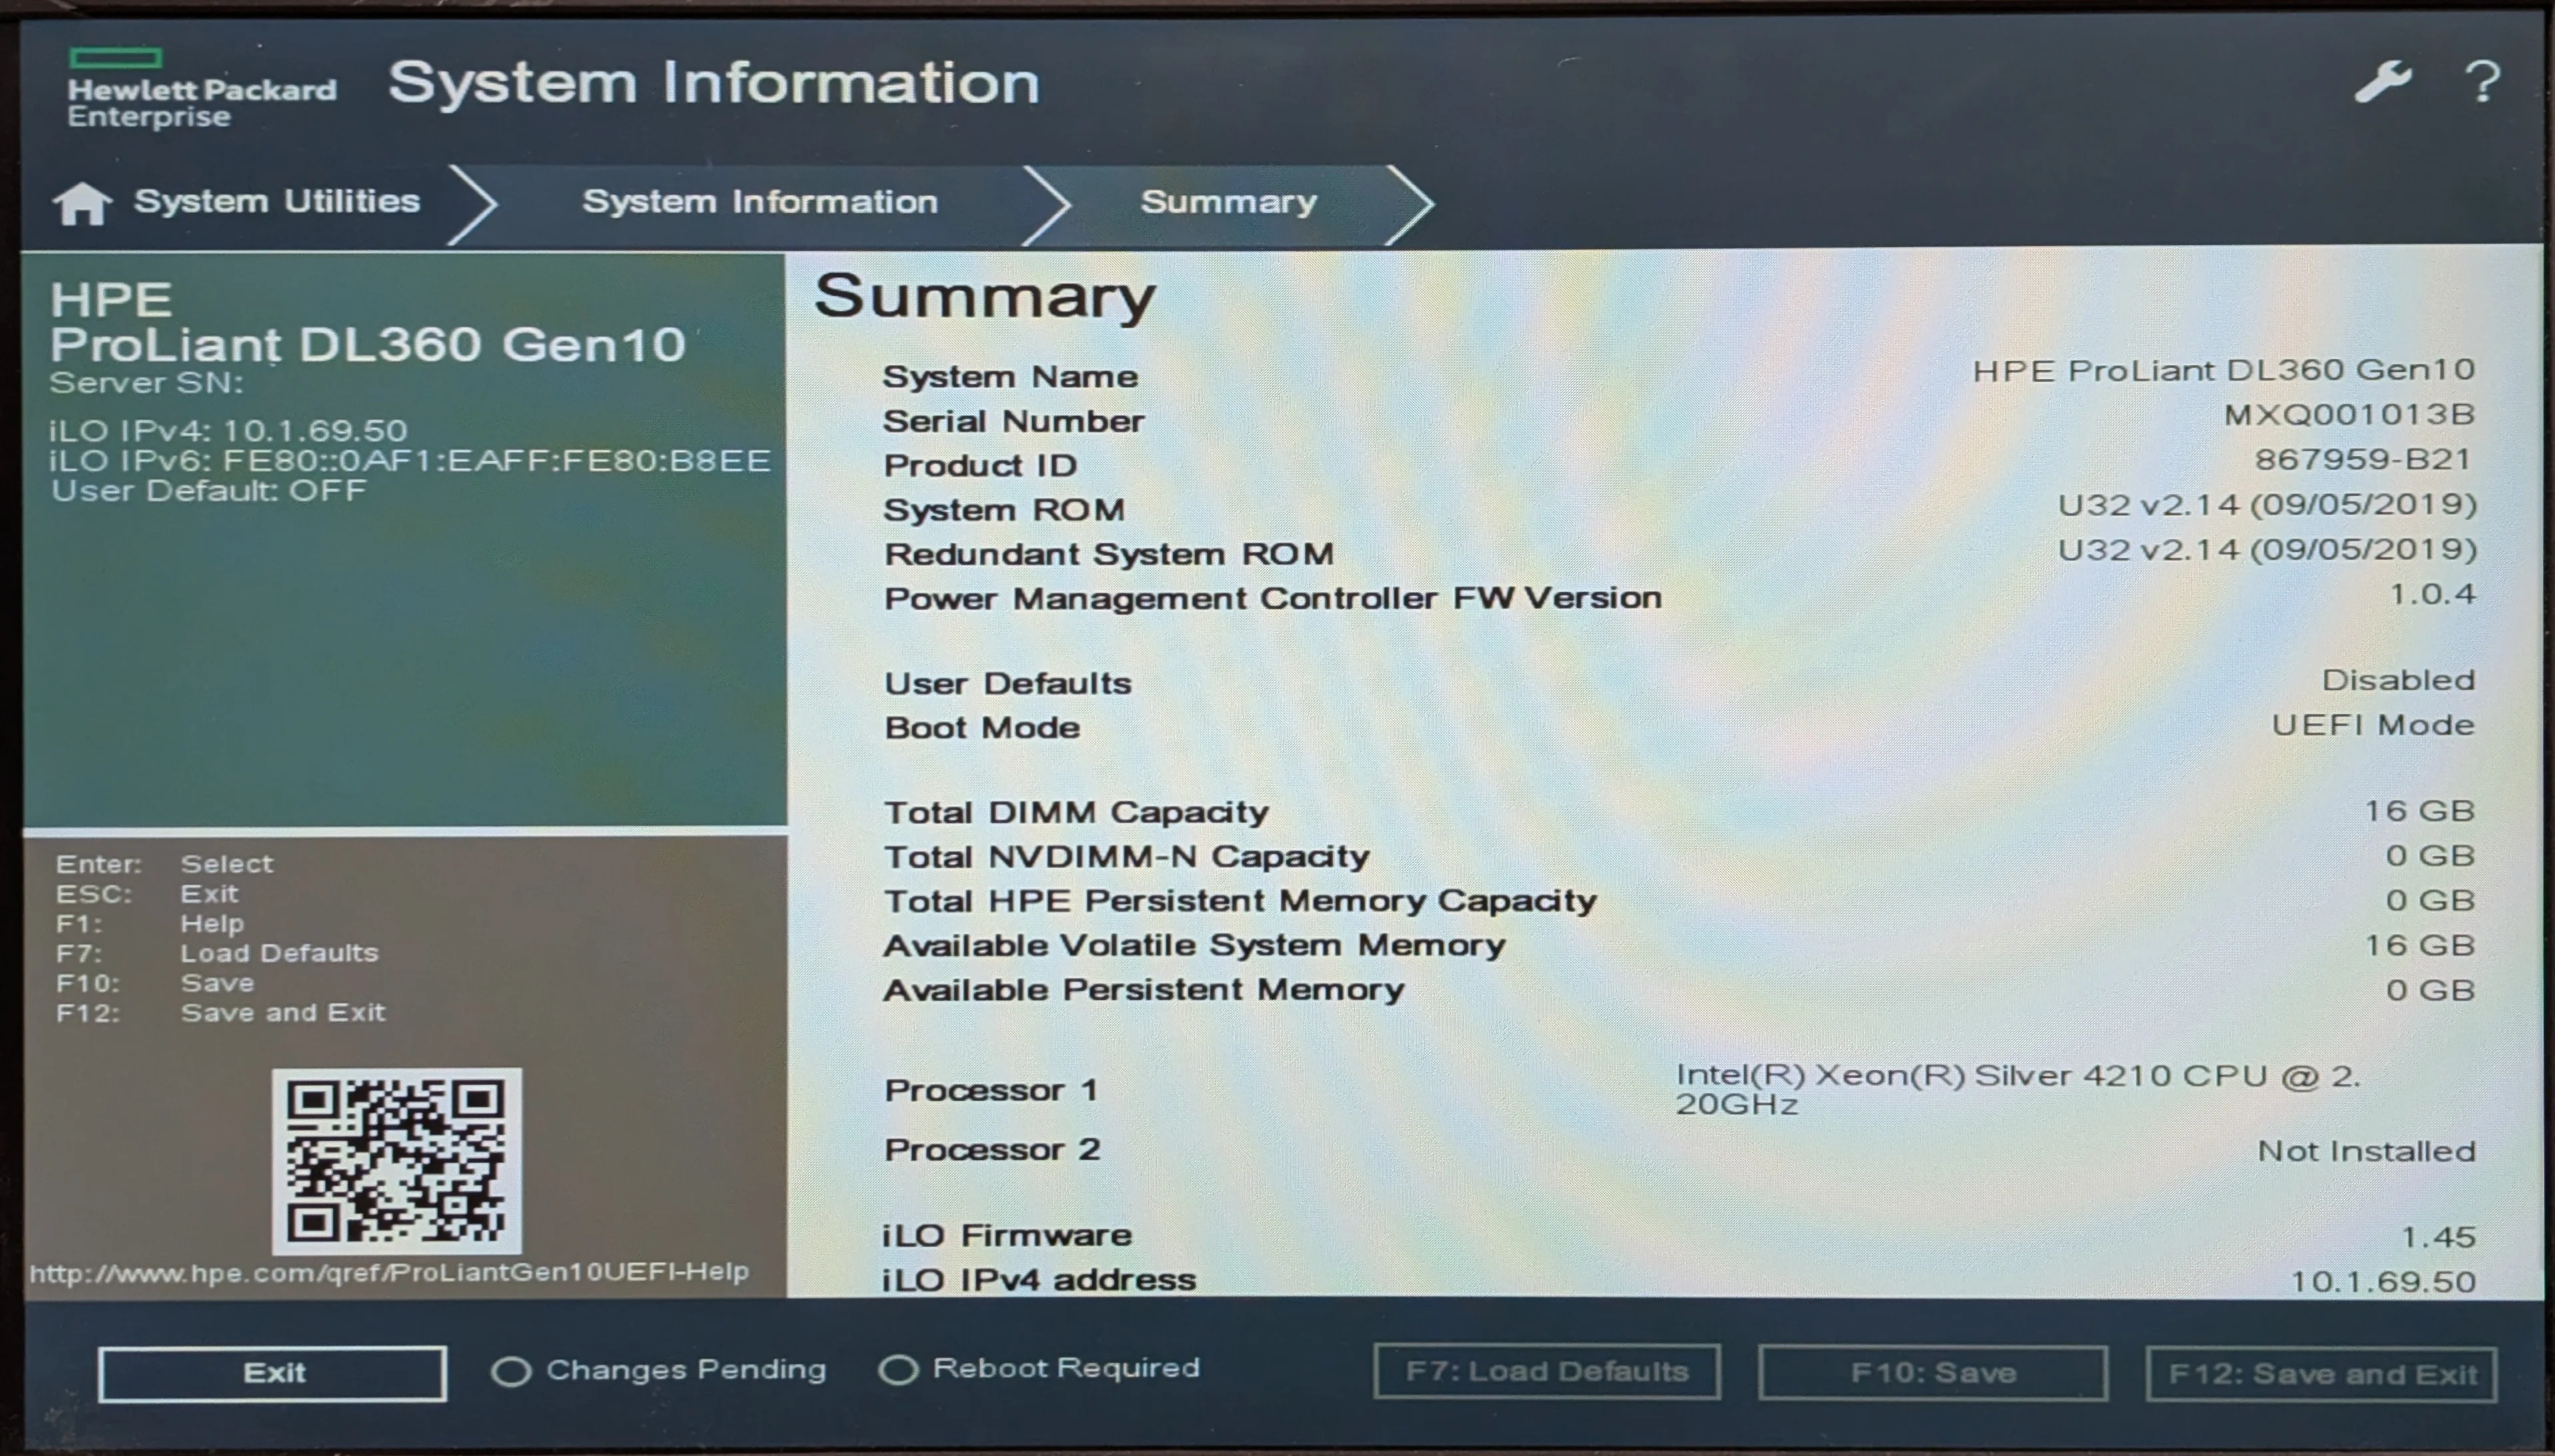The image size is (2555, 1456).
Task: Click the QR code image
Action: [x=397, y=1161]
